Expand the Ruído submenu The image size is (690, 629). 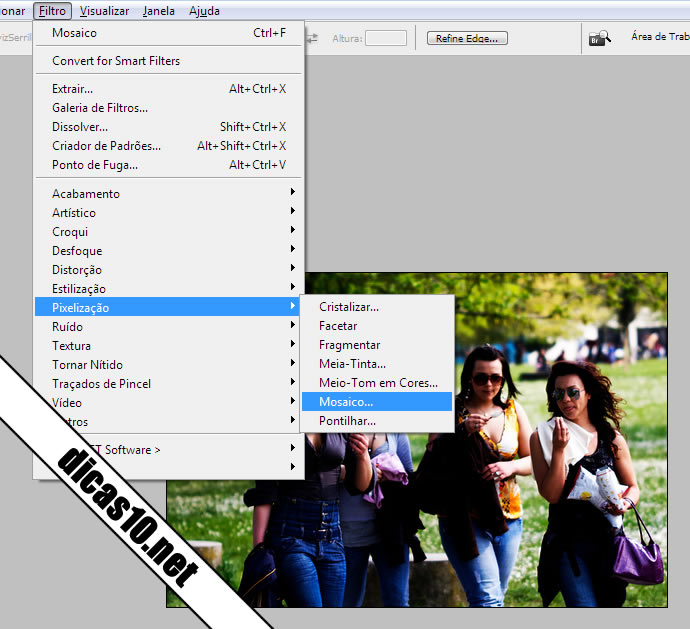click(169, 327)
